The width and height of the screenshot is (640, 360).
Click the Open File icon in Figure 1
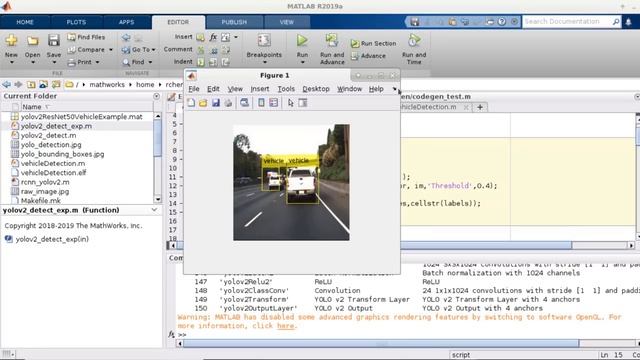point(203,103)
